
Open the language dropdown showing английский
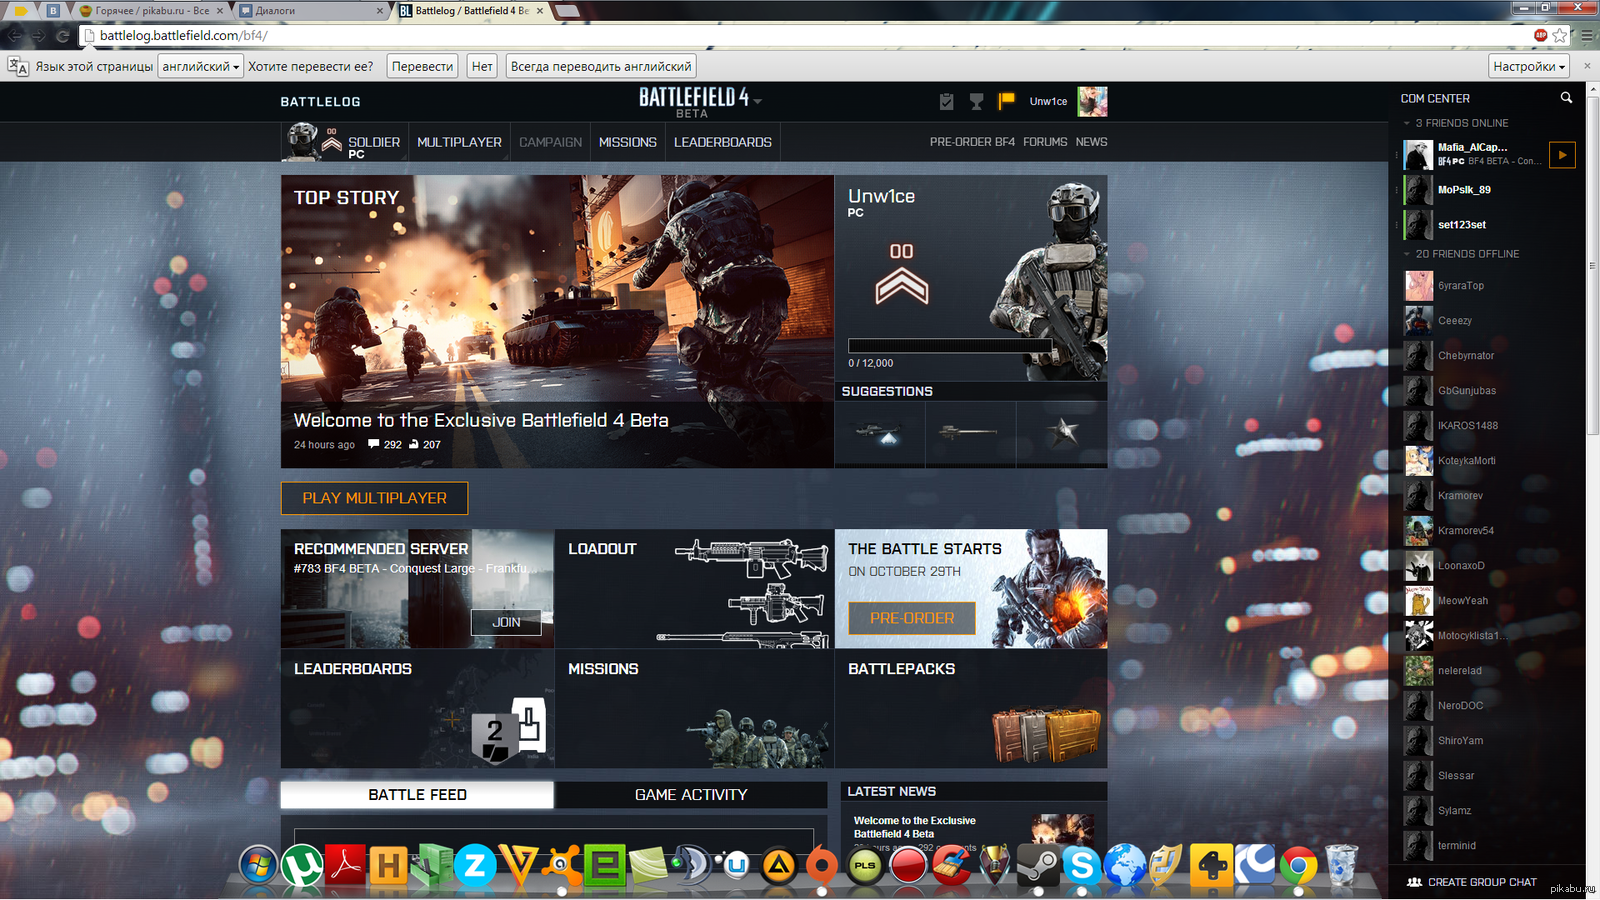201,67
